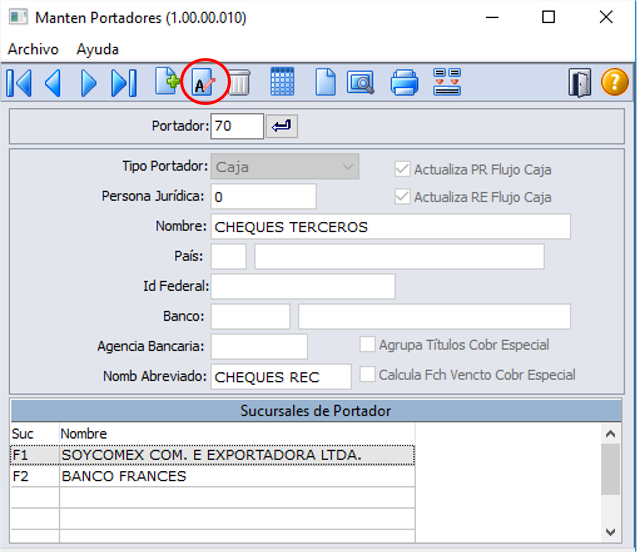Open the Ayuda menu
Screen dimensions: 637x552
98,49
